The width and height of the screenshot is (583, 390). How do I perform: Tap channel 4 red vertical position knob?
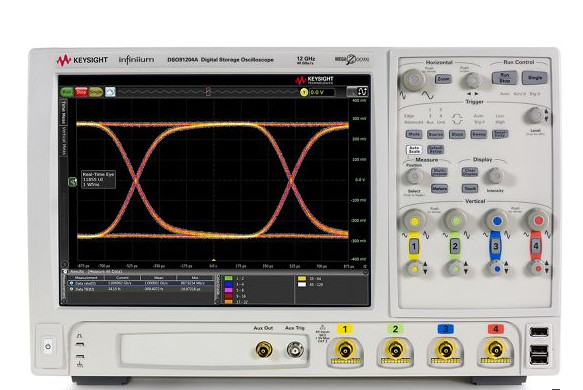tap(537, 268)
